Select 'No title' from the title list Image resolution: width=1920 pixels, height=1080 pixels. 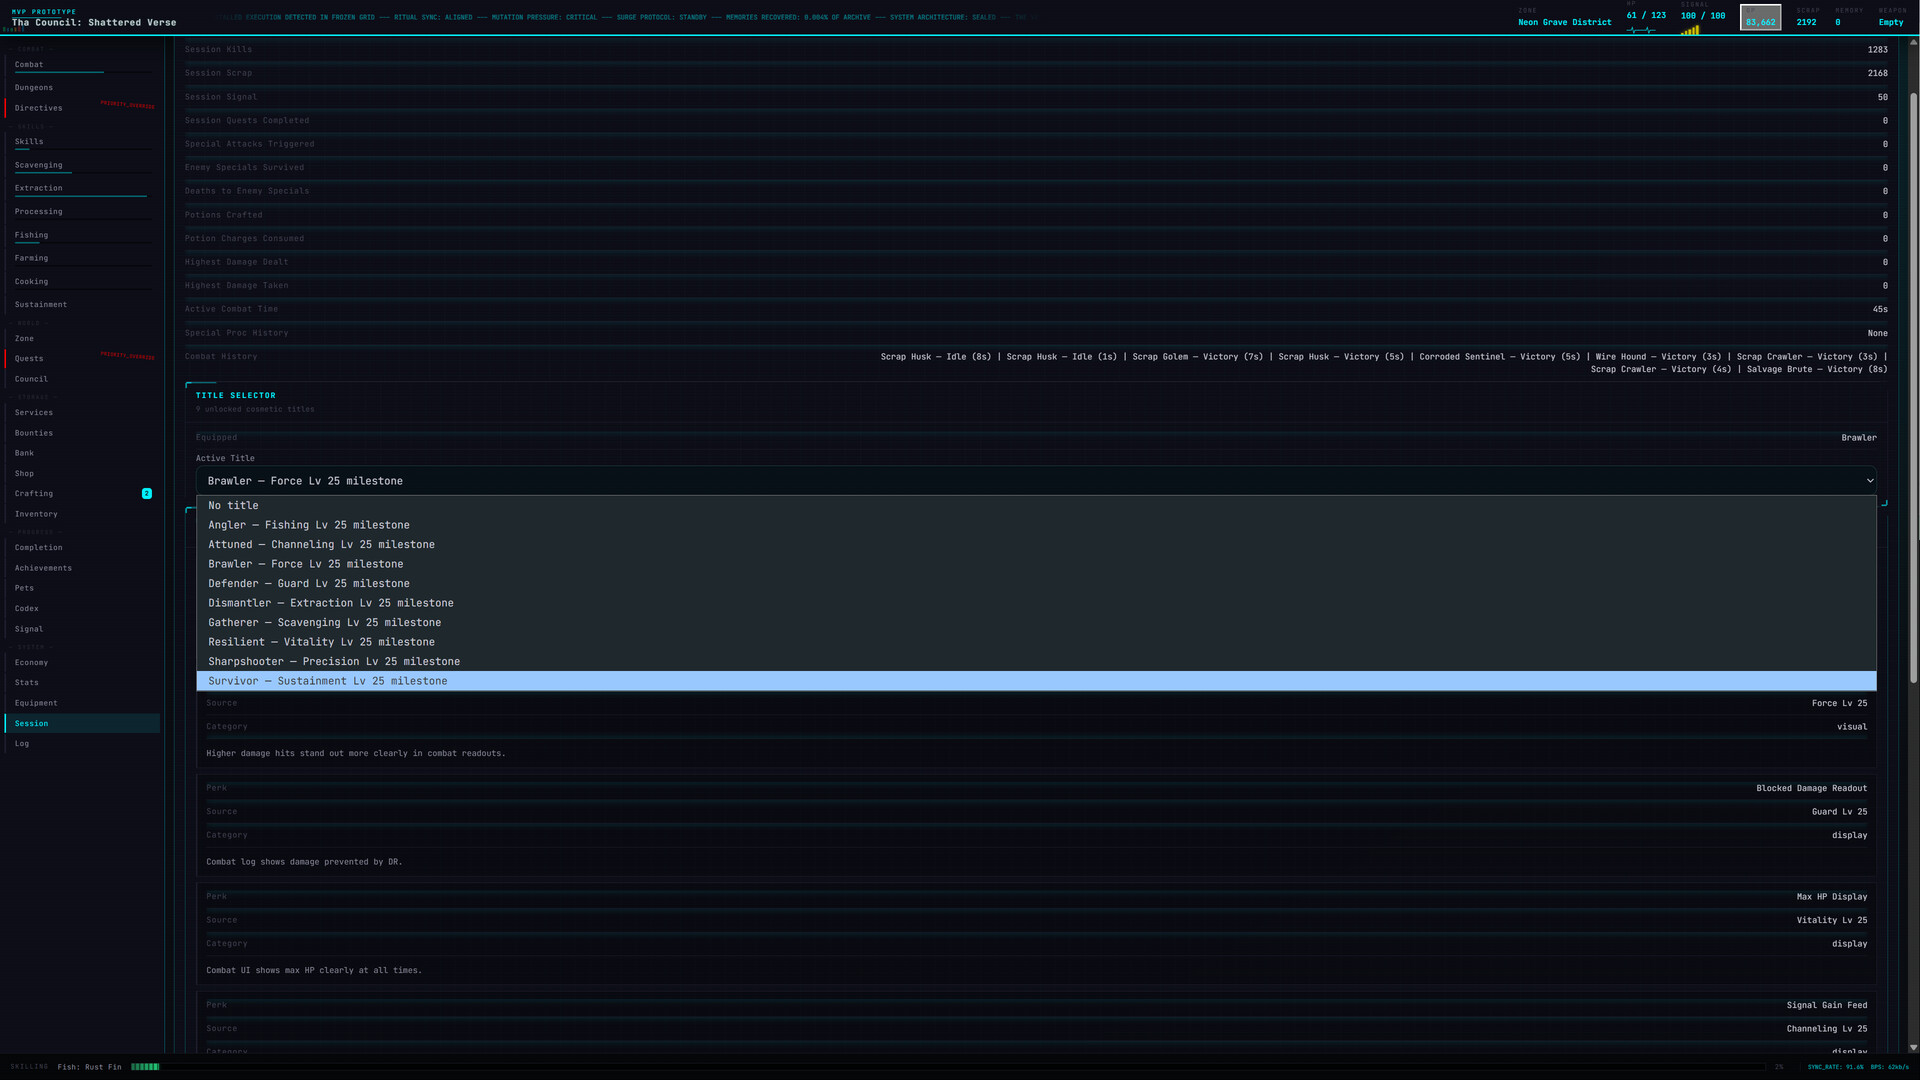(233, 506)
